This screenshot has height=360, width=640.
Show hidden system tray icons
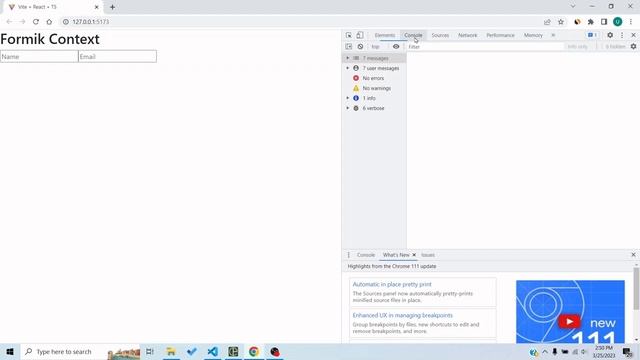[x=544, y=351]
